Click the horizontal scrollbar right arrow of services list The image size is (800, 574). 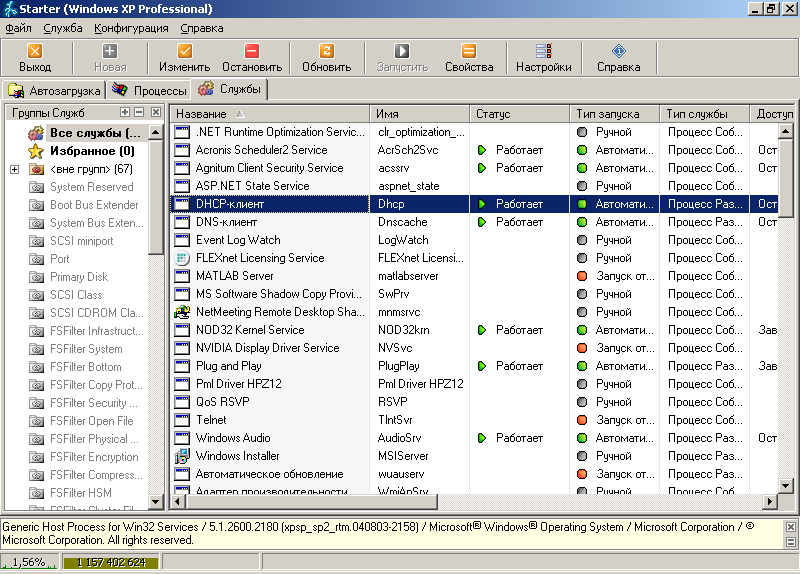point(770,502)
